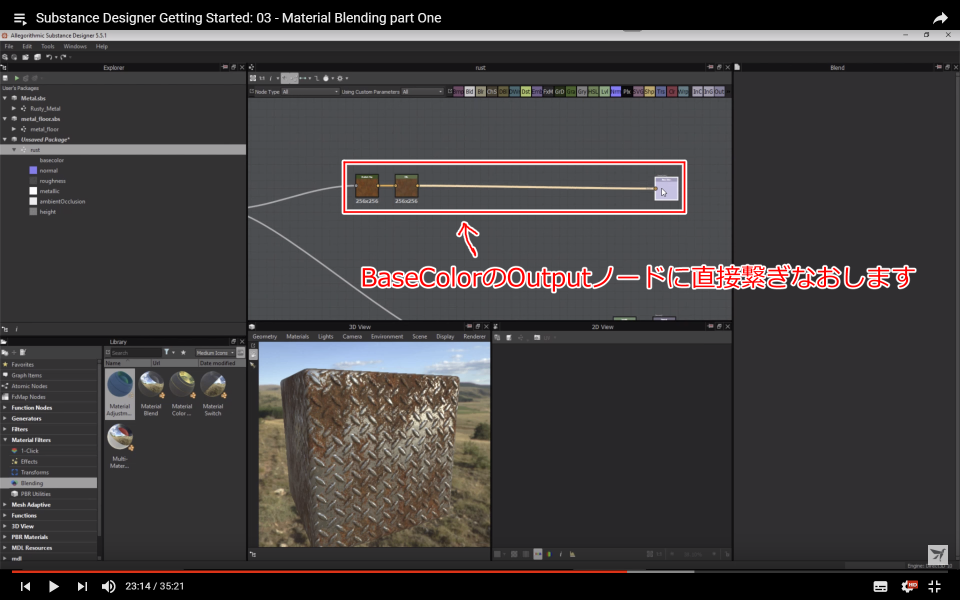Collapse the Unsaved Package tree
This screenshot has height=600, width=960.
click(x=5, y=140)
